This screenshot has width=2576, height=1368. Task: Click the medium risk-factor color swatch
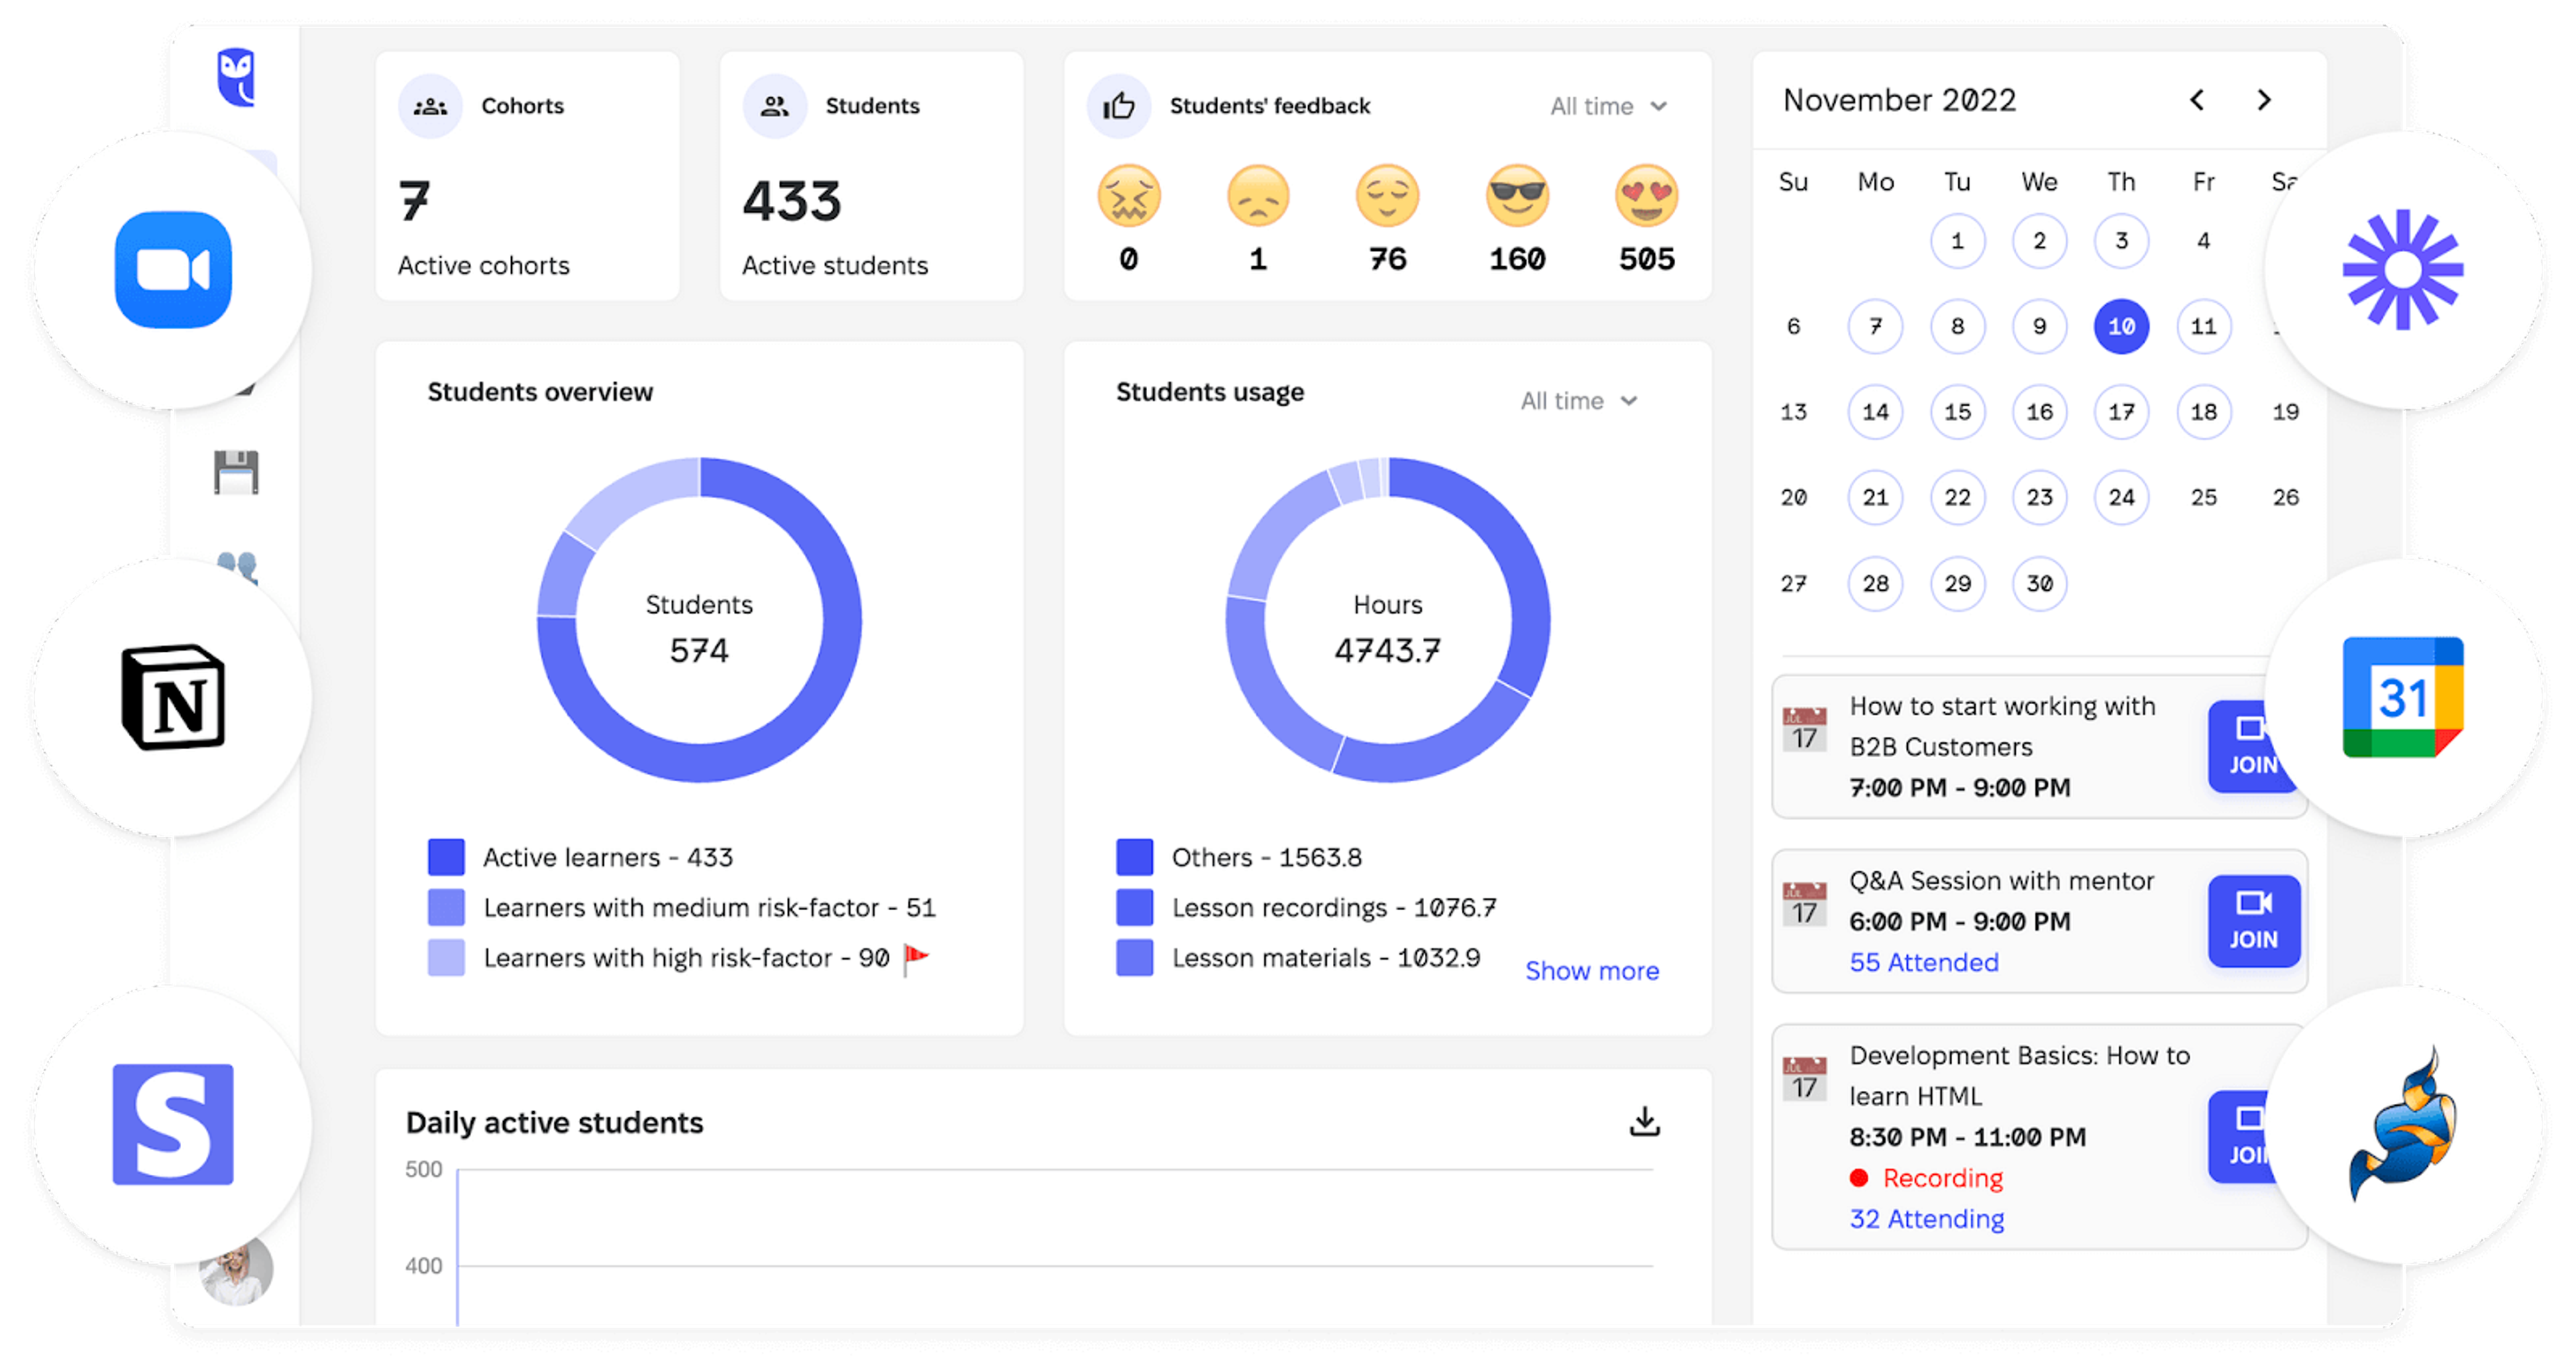click(446, 907)
